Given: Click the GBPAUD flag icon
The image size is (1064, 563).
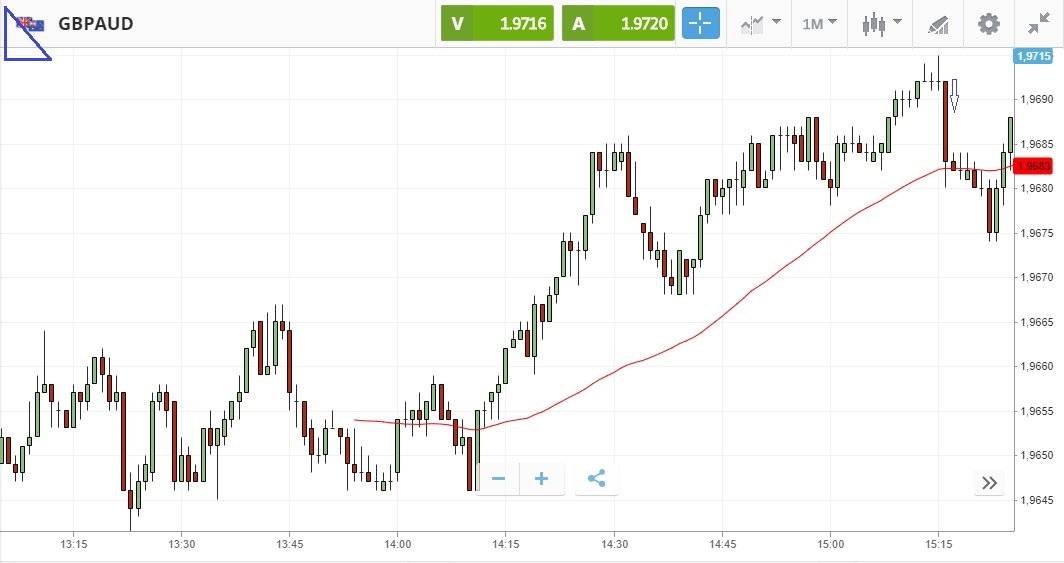Looking at the screenshot, I should [x=30, y=23].
